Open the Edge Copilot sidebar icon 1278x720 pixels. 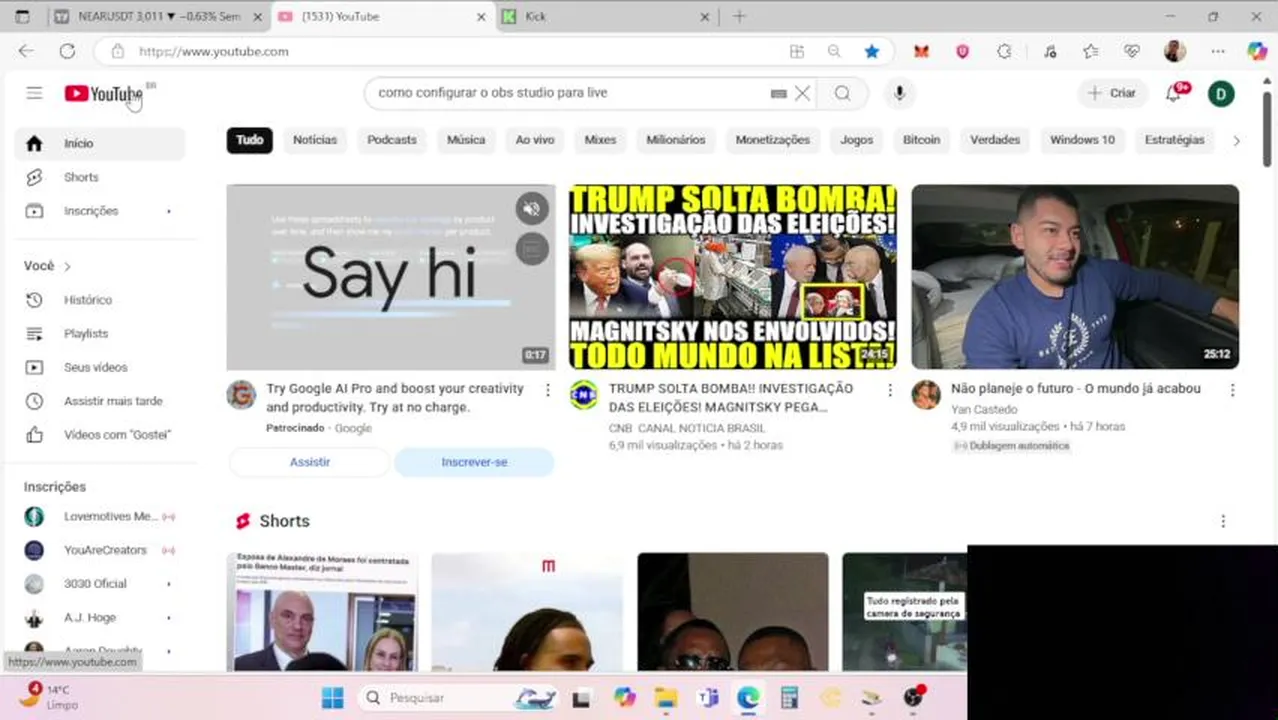tap(1256, 51)
